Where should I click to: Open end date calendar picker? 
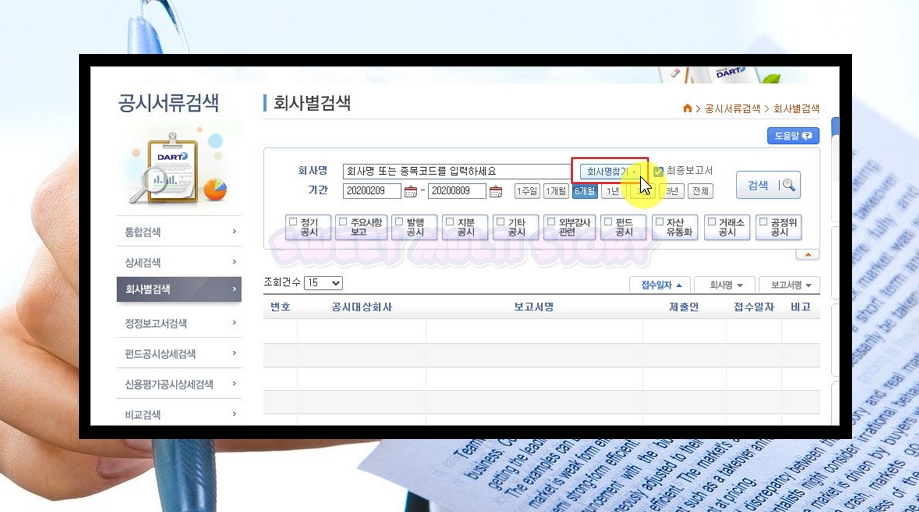click(x=495, y=192)
